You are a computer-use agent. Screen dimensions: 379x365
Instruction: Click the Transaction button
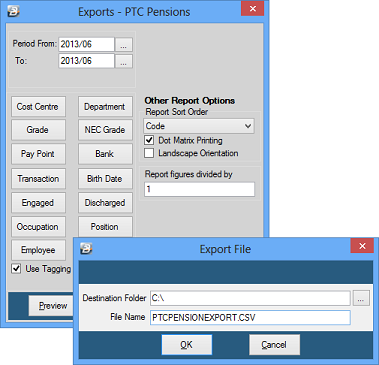point(38,179)
